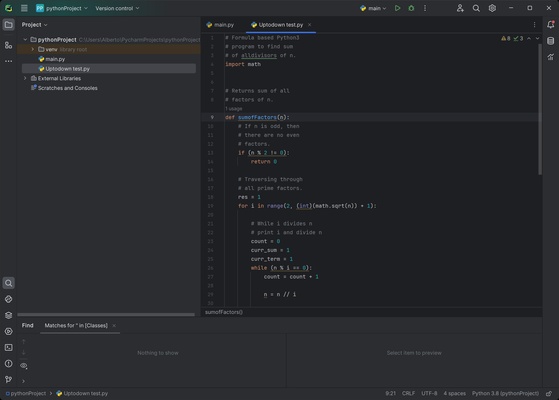This screenshot has height=400, width=559.
Task: Click the sumofFactors function name
Action: [x=257, y=117]
